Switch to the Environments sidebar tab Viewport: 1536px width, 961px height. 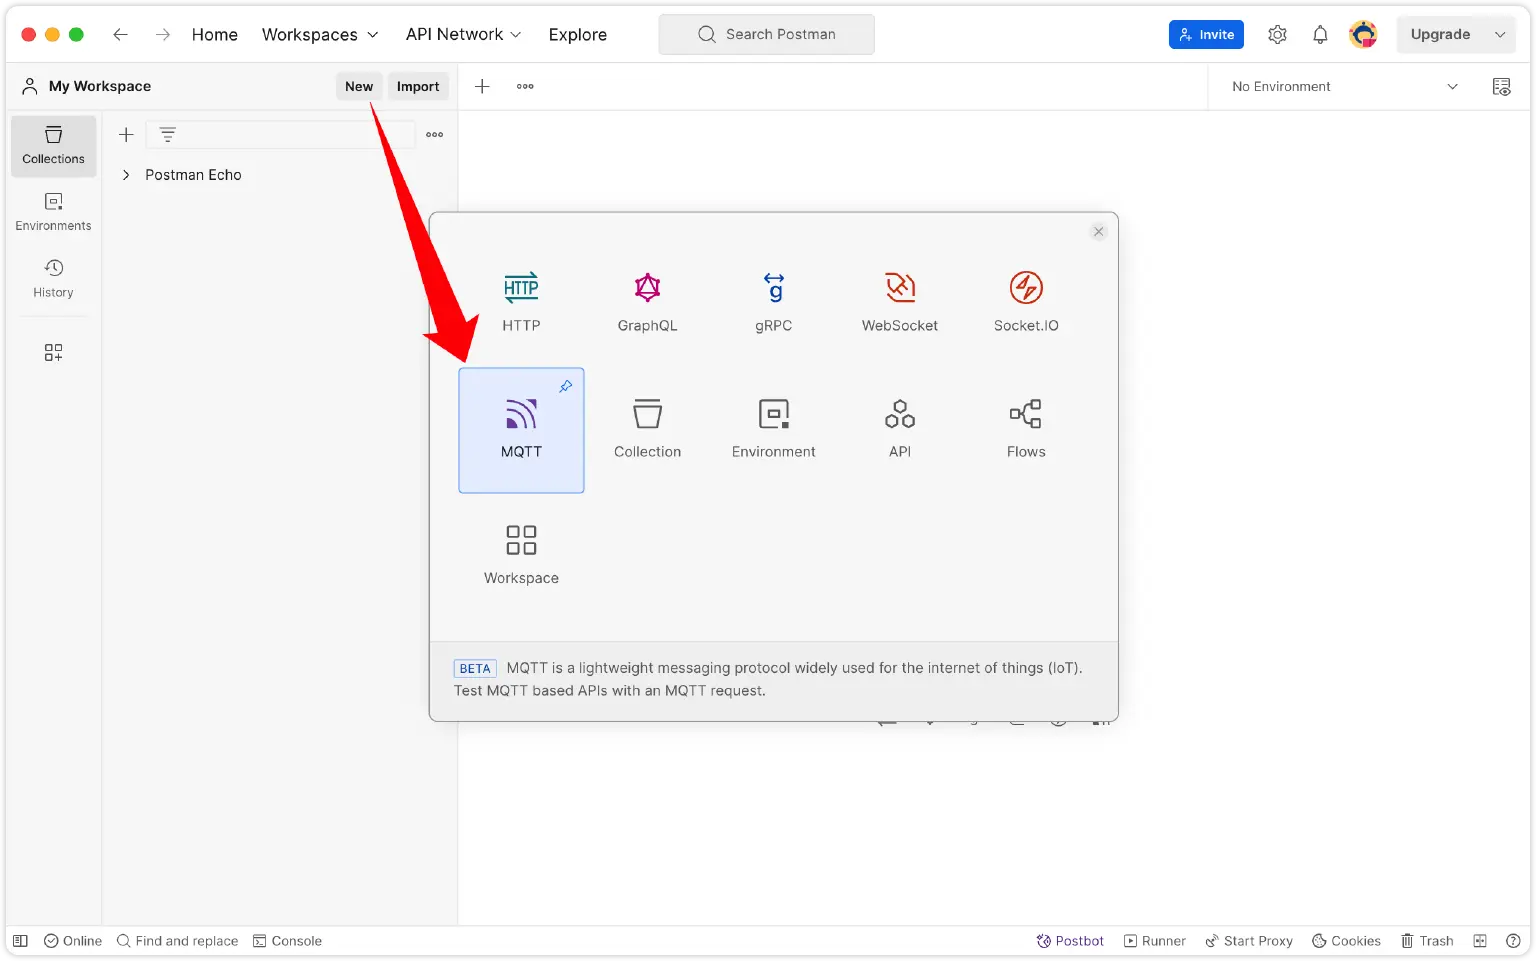pos(53,211)
